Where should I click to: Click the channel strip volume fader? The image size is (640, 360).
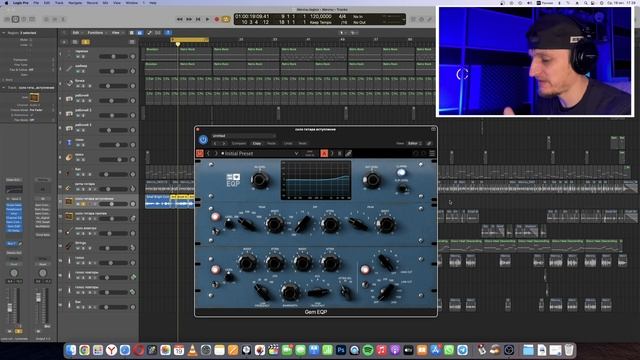point(10,308)
